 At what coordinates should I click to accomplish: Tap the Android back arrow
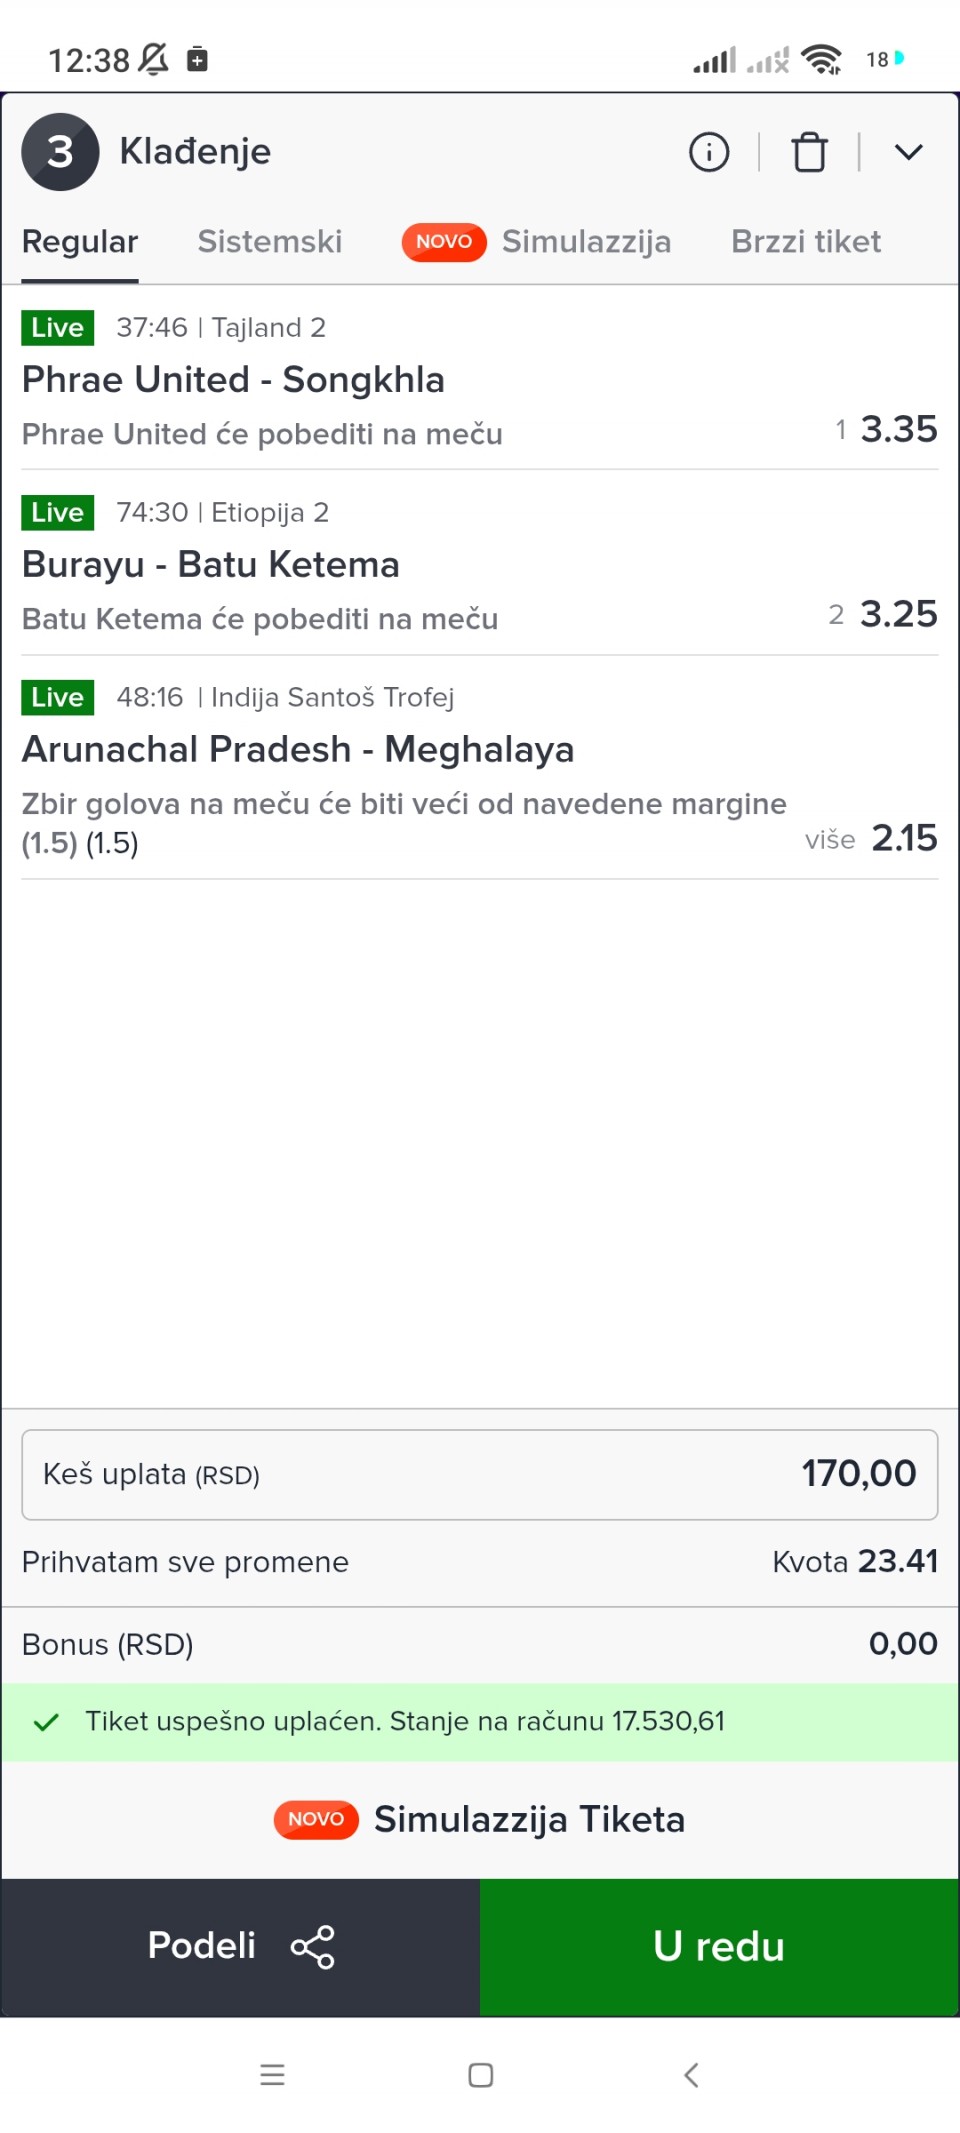click(691, 2075)
